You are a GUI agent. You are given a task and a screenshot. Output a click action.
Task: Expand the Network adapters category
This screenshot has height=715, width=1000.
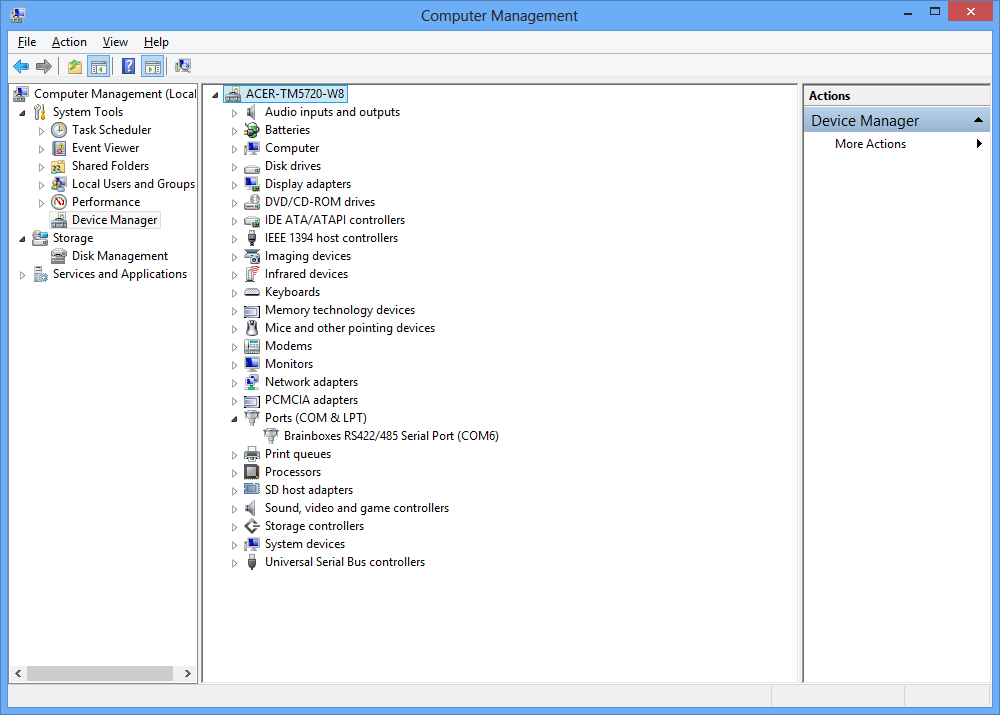pyautogui.click(x=233, y=381)
